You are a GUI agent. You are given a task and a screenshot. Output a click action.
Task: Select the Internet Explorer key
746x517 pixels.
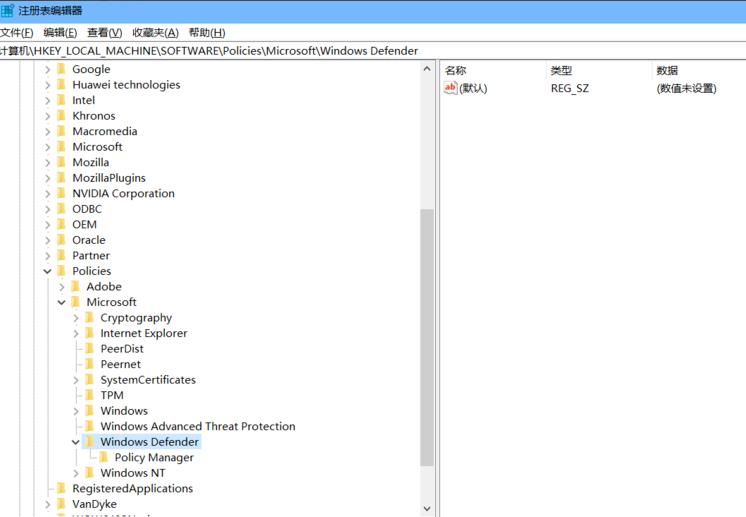(144, 333)
